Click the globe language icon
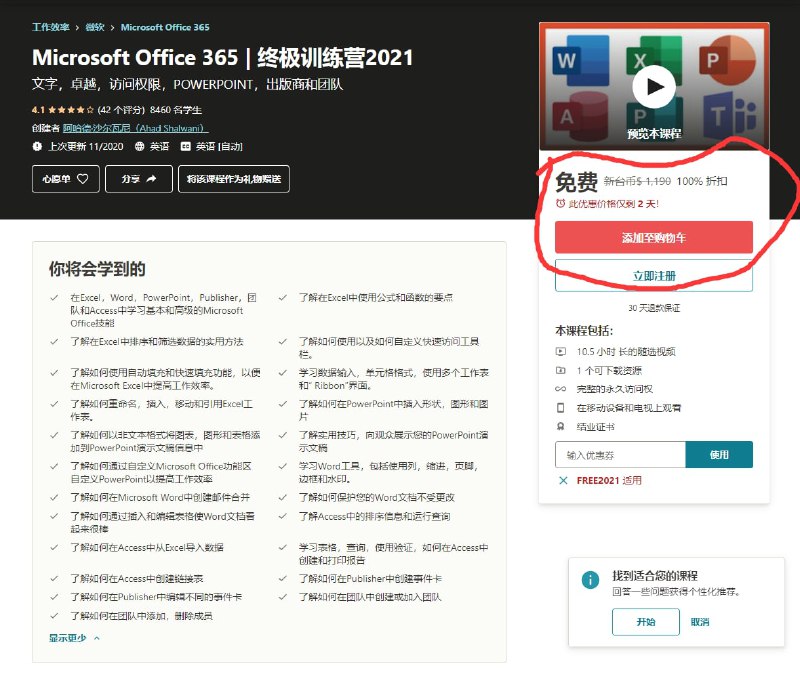The height and width of the screenshot is (685, 800). tap(139, 146)
